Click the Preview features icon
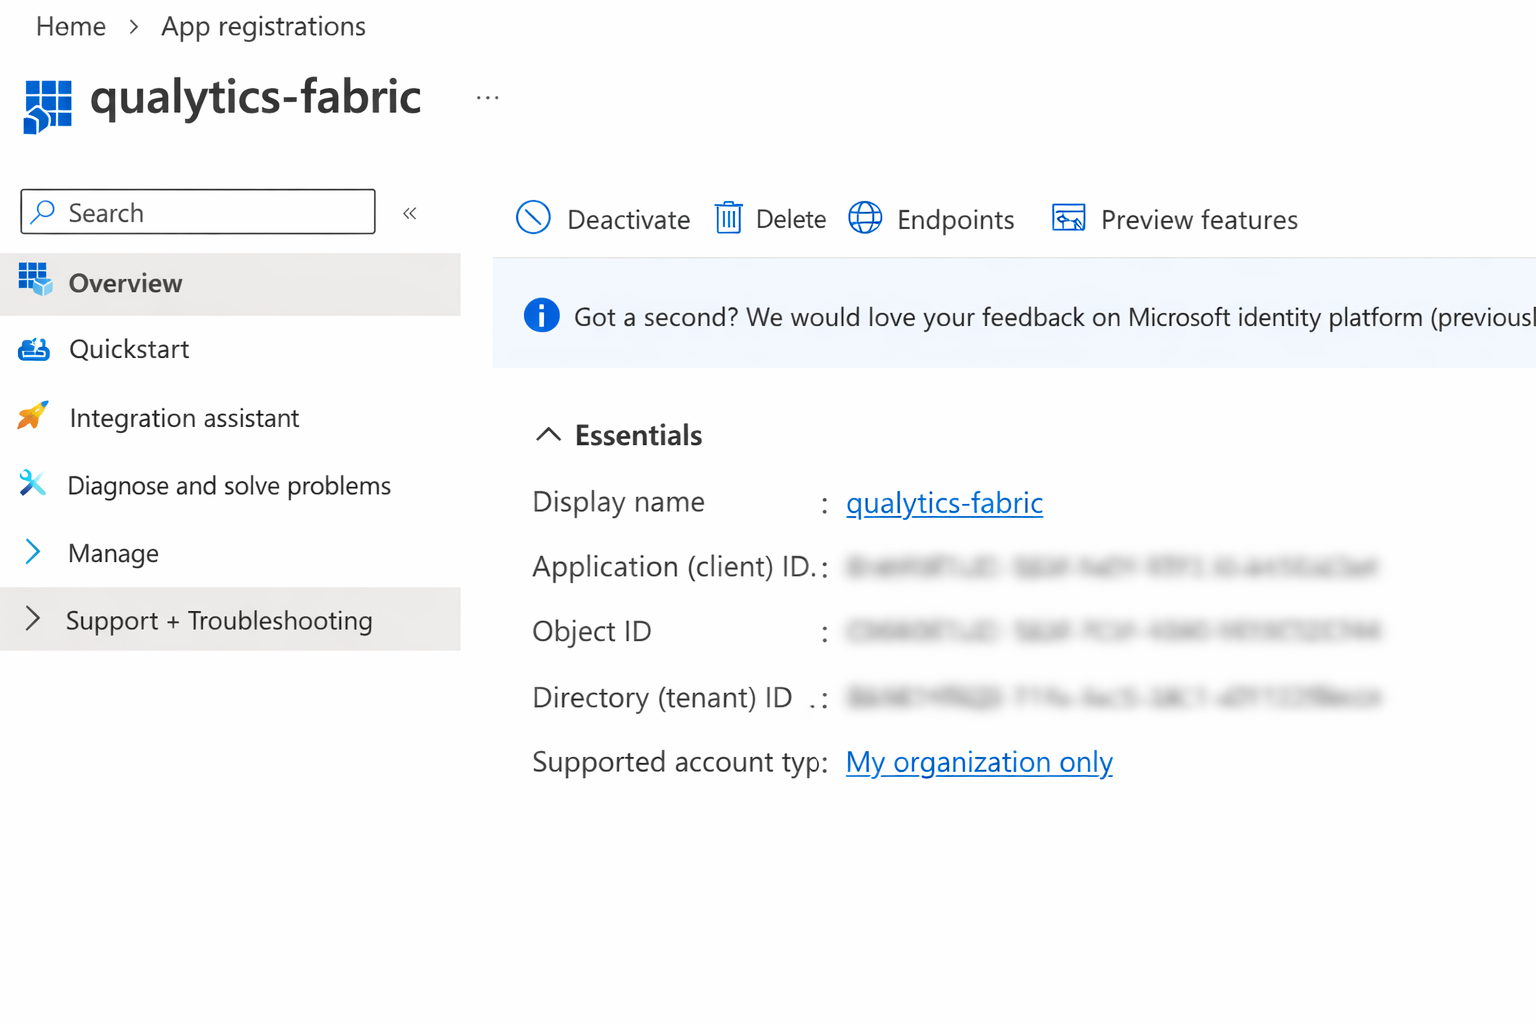Screen dimensions: 1536x1024 [x=1068, y=218]
